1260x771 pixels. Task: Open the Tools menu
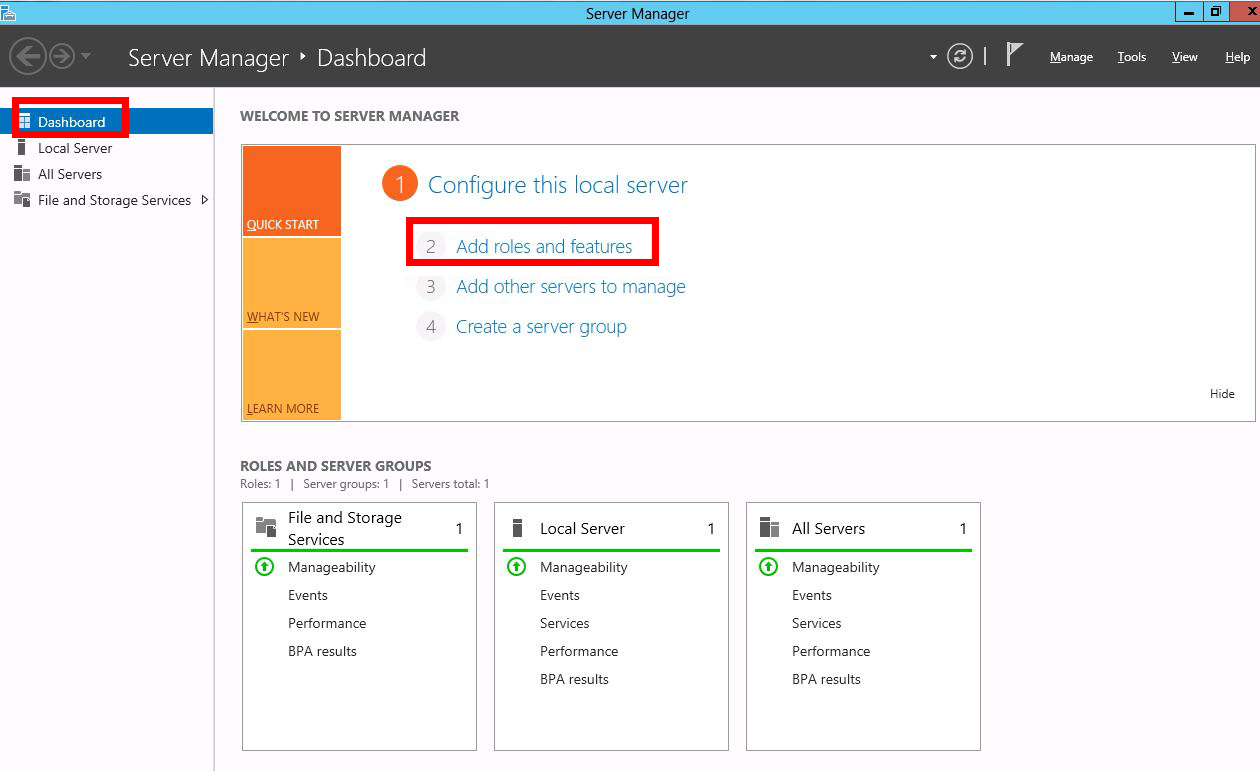point(1132,57)
